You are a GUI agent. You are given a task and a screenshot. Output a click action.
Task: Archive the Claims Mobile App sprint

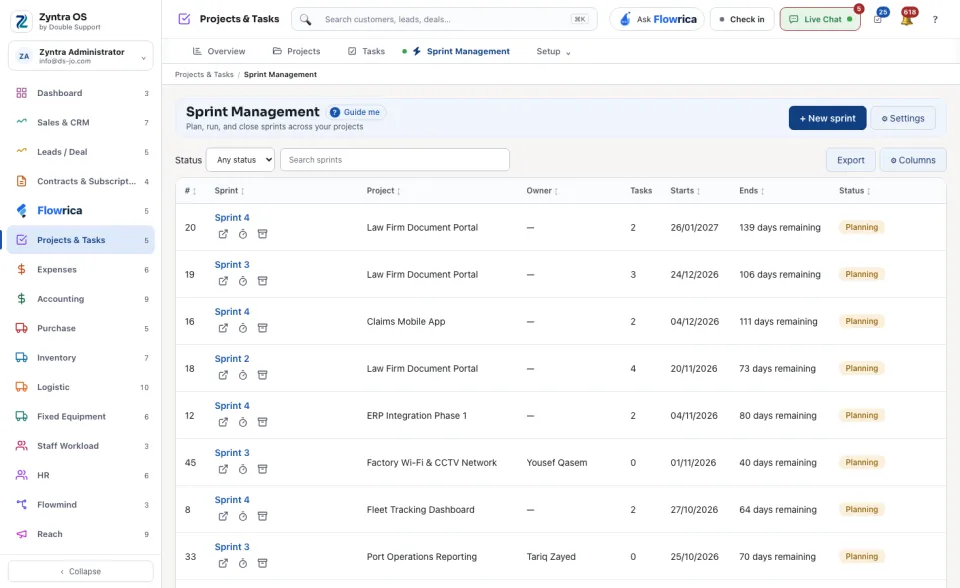tap(262, 328)
